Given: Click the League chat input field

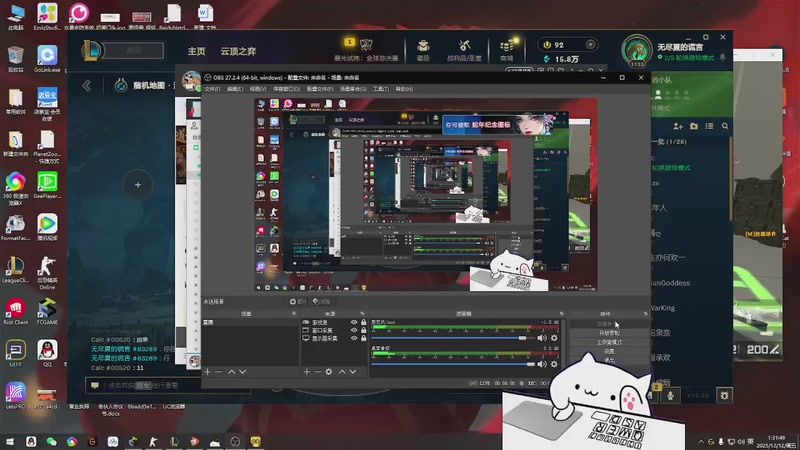Looking at the screenshot, I should click(x=168, y=385).
